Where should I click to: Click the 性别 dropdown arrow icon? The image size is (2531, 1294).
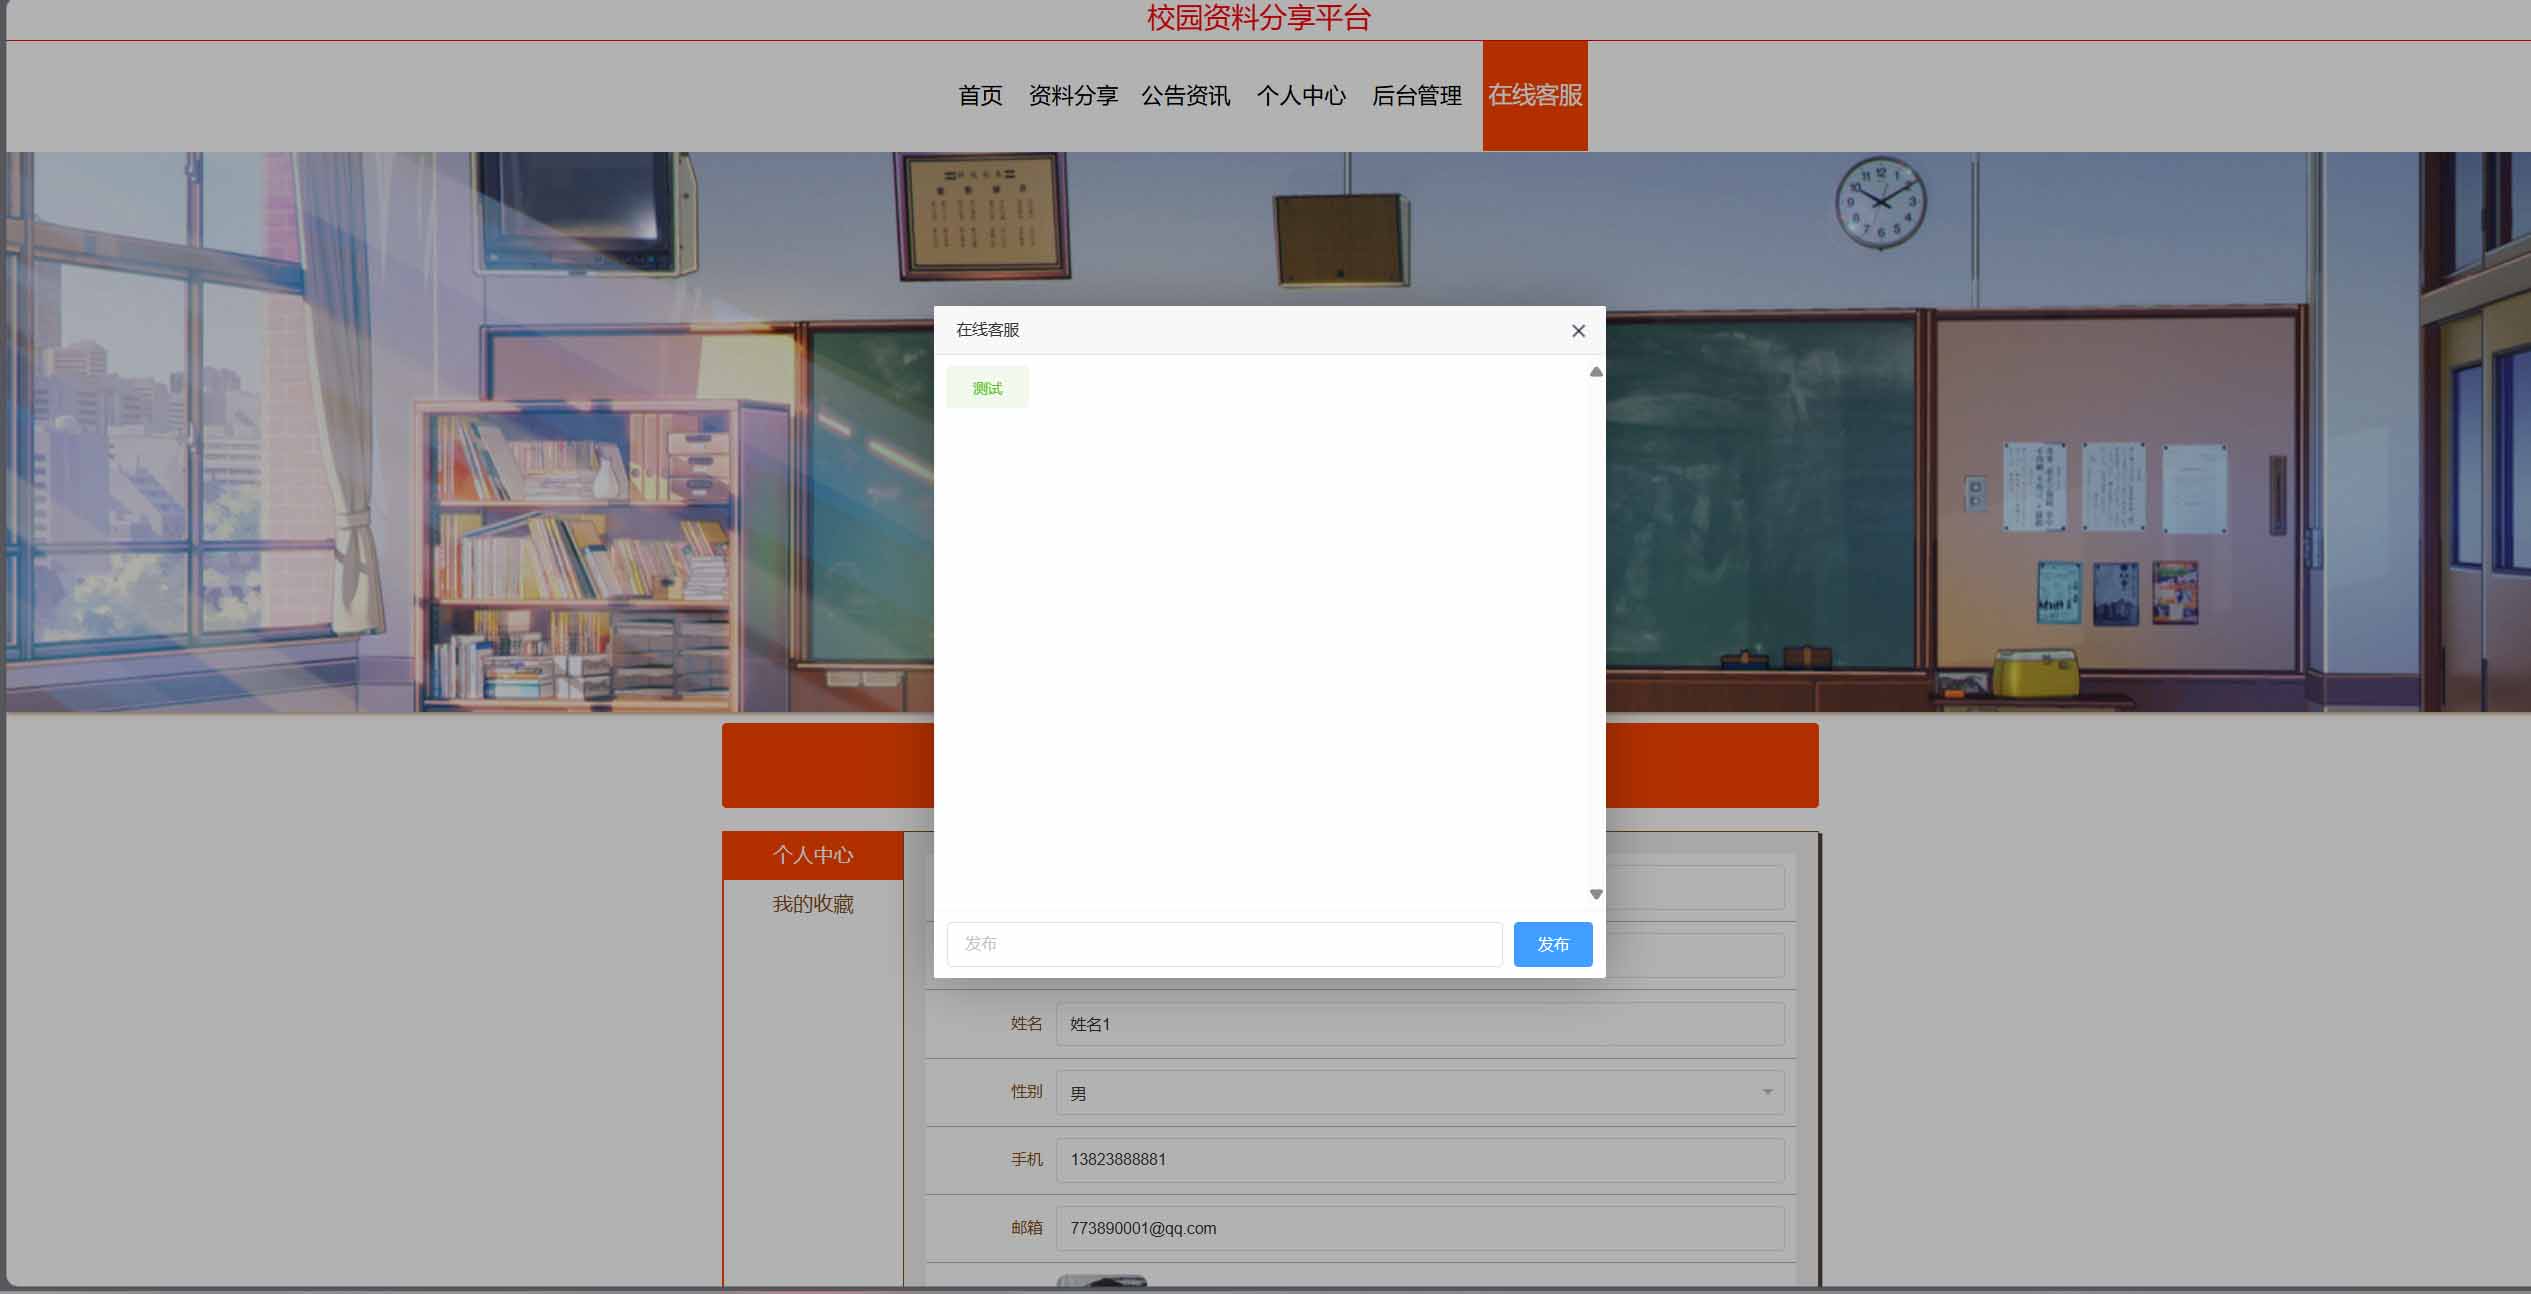[x=1767, y=1092]
